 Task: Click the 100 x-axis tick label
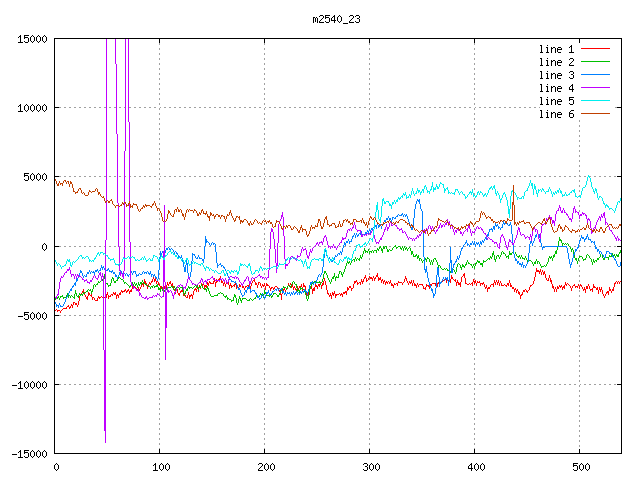point(160,467)
